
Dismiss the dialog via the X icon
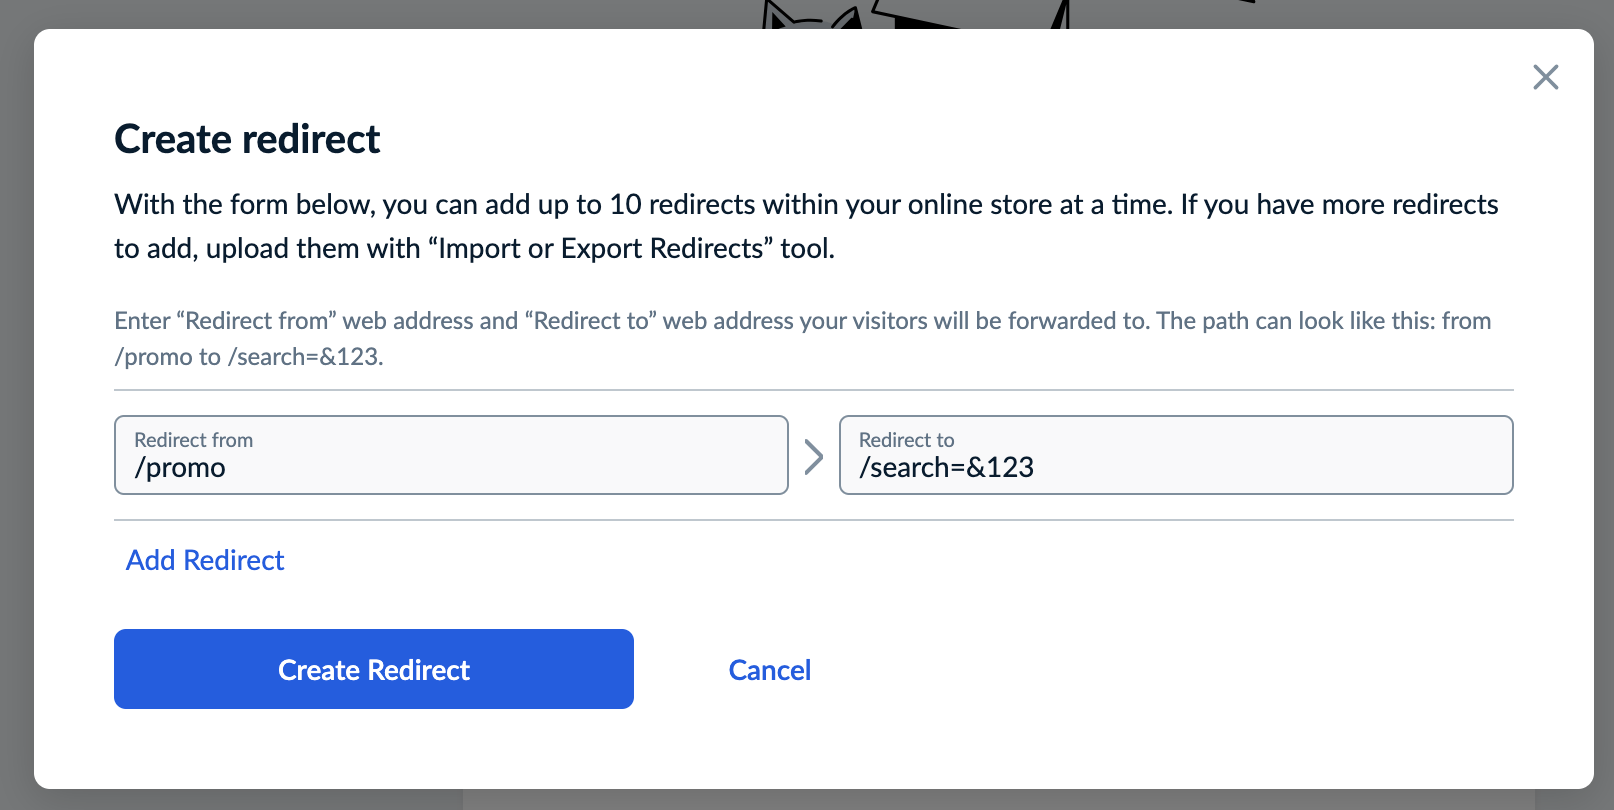point(1546,77)
